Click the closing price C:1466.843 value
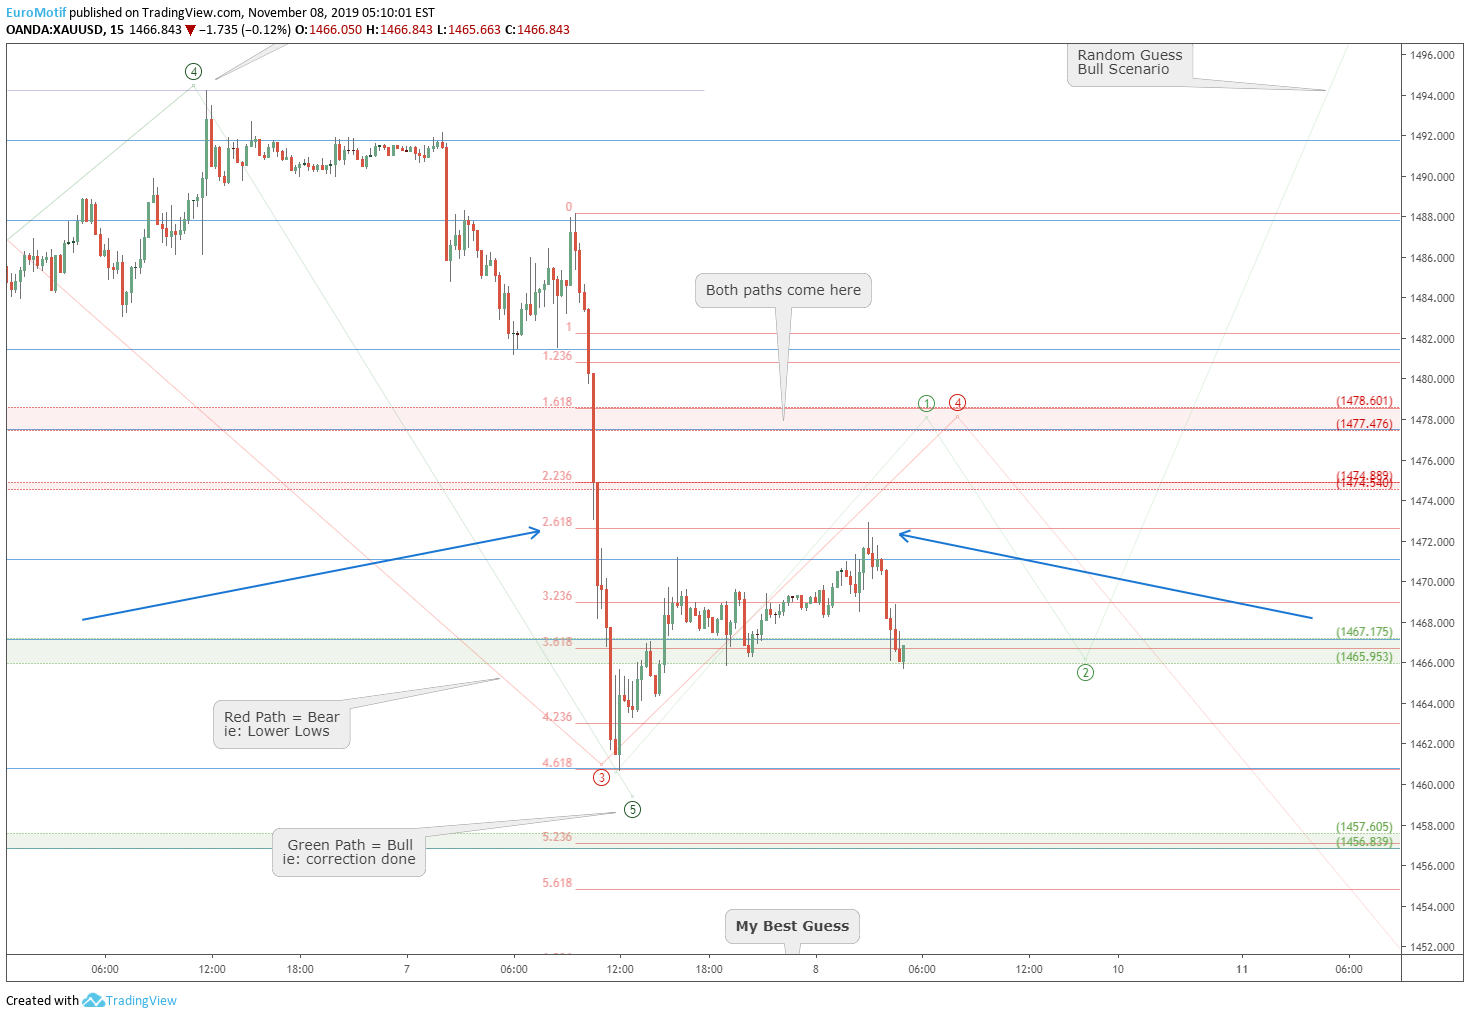The height and width of the screenshot is (1018, 1470). 537,30
